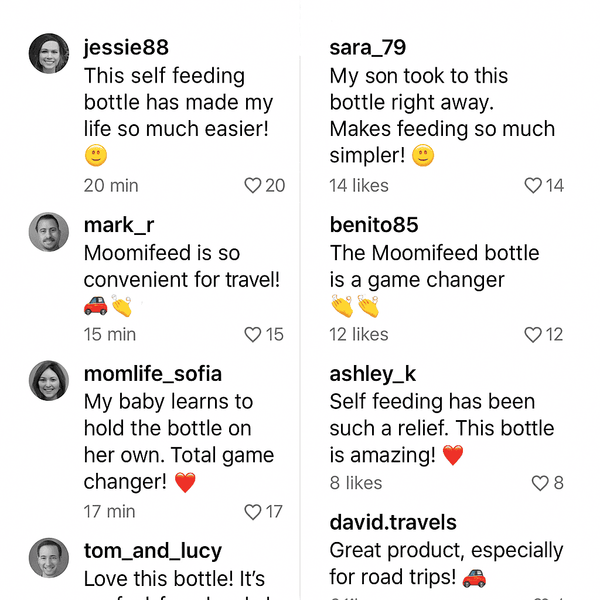Viewport: 600px width, 600px height.
Task: View the 8 likes on ashley_k's comment
Action: [x=356, y=483]
